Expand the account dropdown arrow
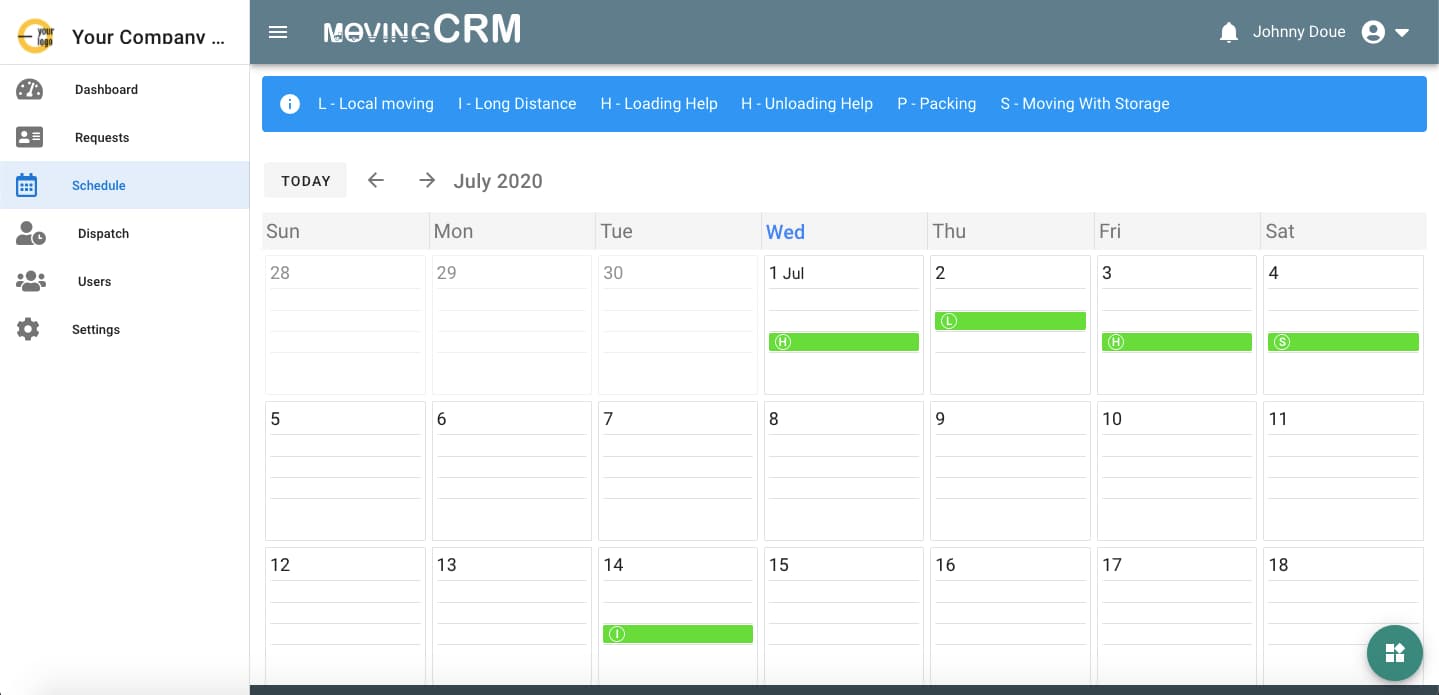 tap(1402, 32)
